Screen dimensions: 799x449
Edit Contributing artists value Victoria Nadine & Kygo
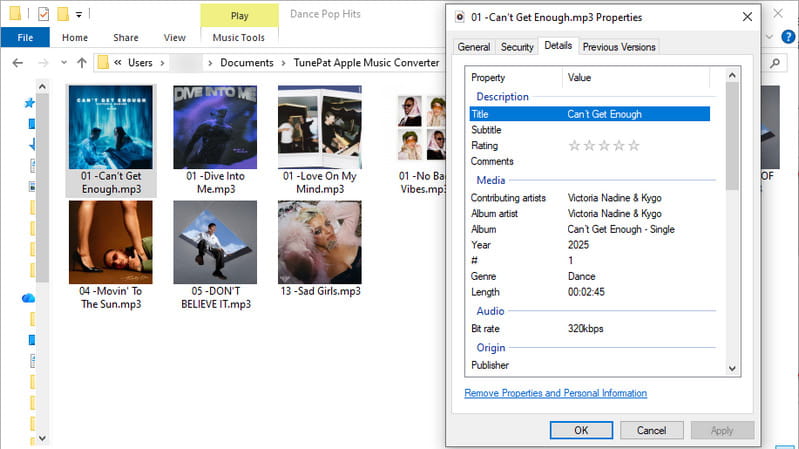click(x=615, y=198)
